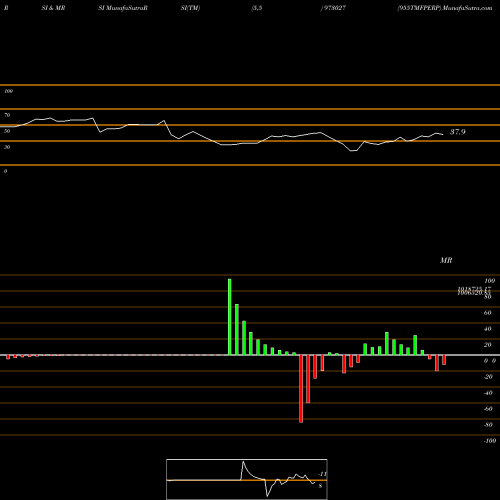The height and width of the screenshot is (500, 500).
Task: Click the MR axis label '60'
Action: point(487,313)
